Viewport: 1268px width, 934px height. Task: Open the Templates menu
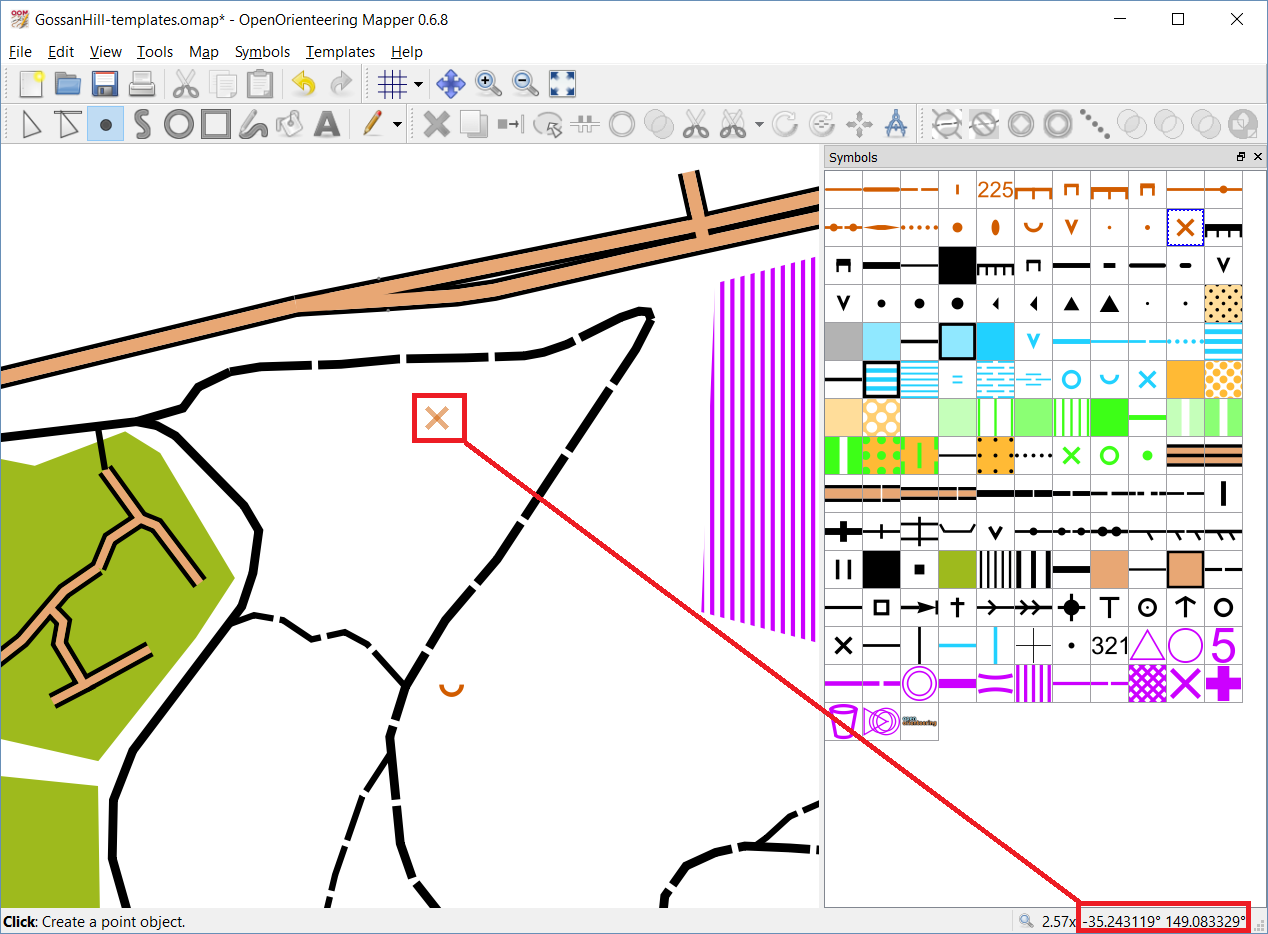pyautogui.click(x=340, y=52)
